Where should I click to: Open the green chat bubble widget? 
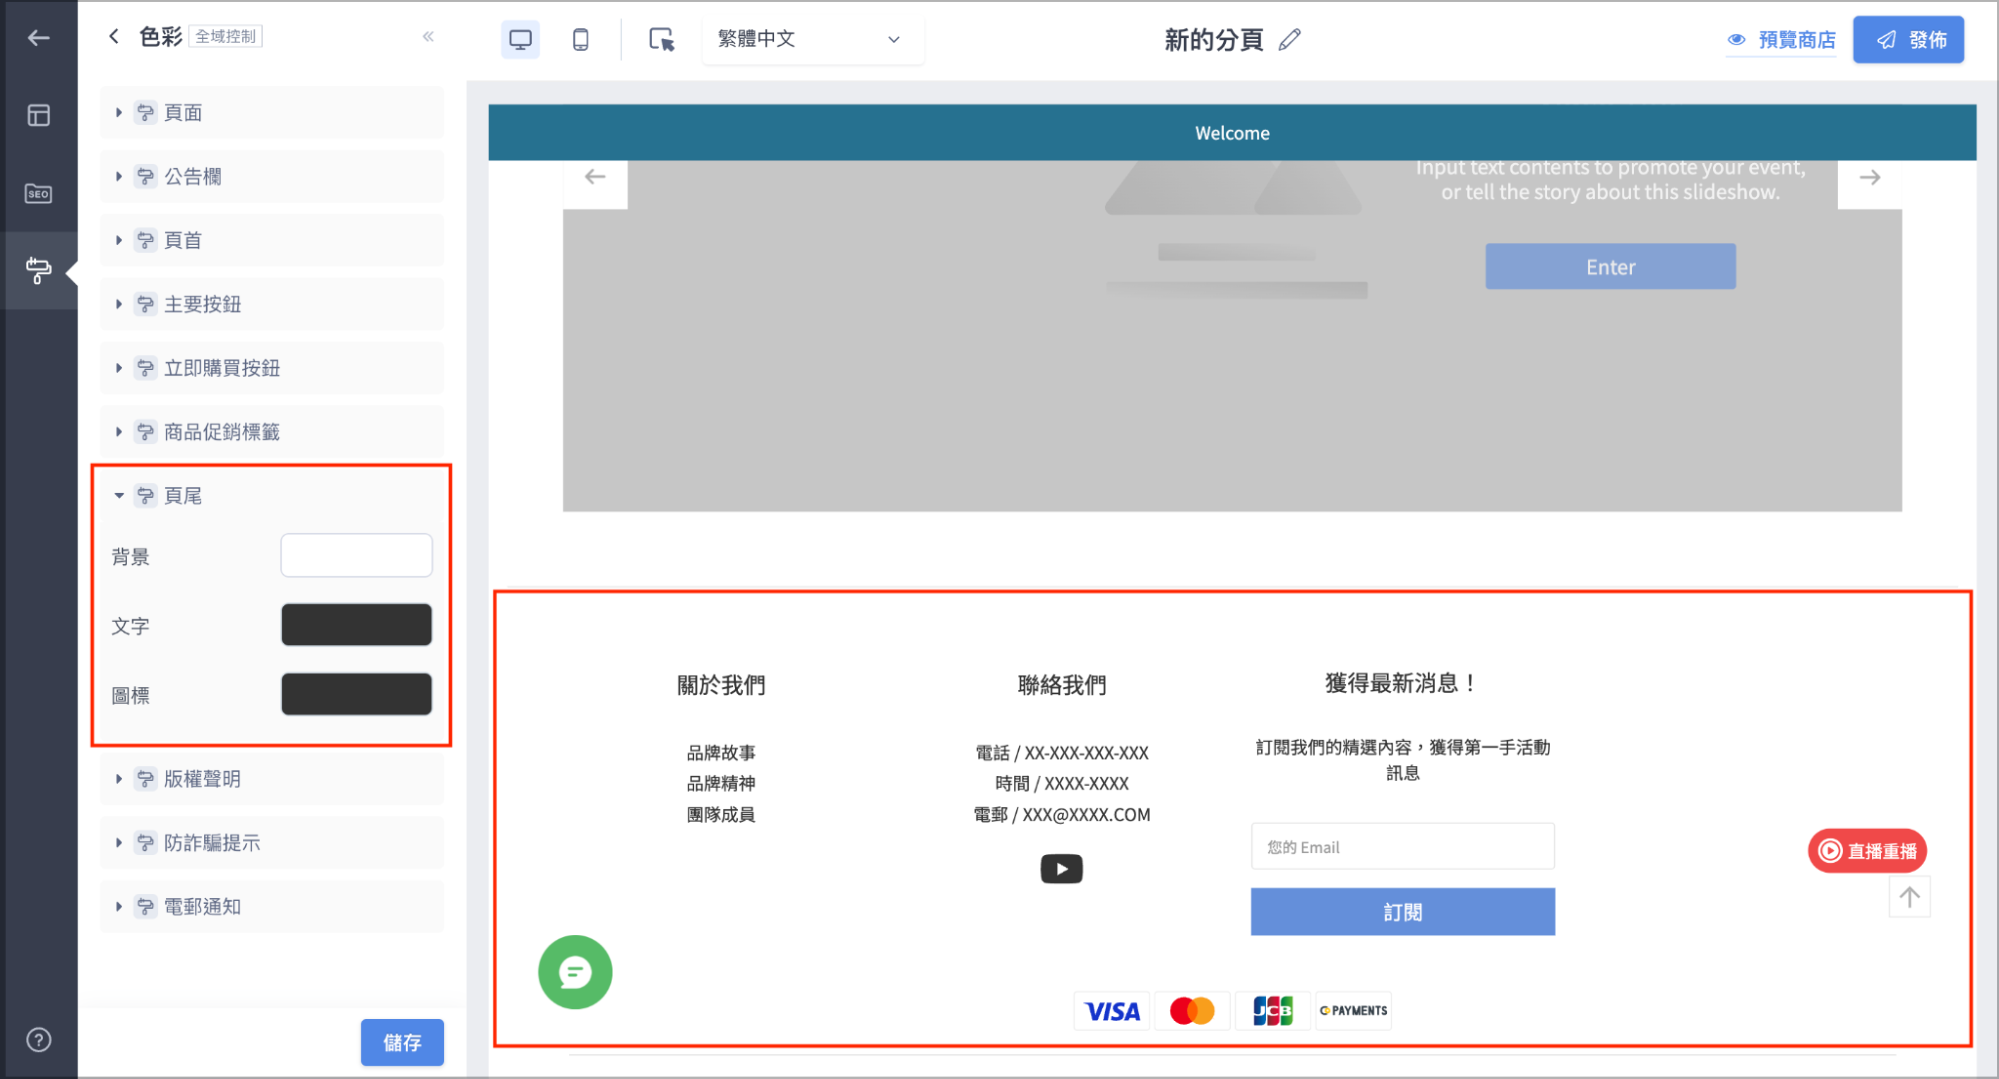(x=575, y=972)
